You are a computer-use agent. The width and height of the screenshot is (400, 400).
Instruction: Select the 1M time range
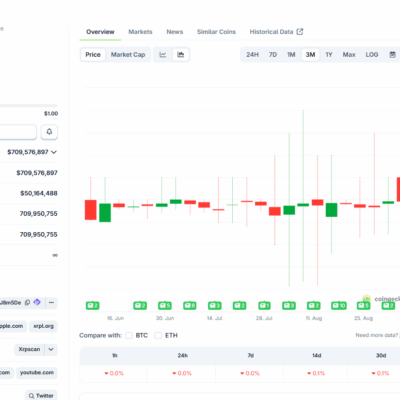pyautogui.click(x=291, y=55)
